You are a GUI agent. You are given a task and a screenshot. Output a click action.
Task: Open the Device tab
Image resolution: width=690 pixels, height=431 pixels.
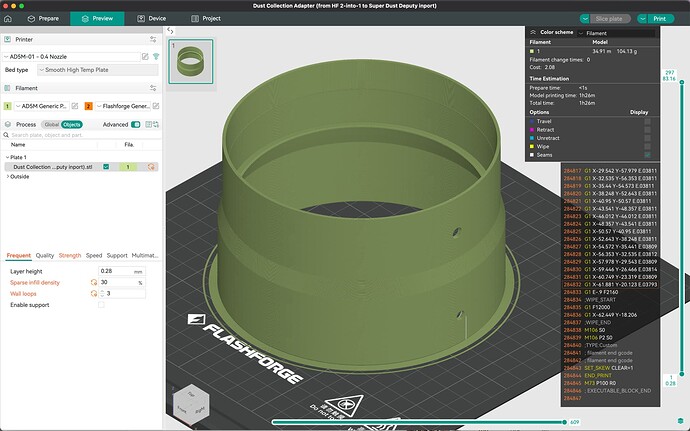[x=151, y=18]
